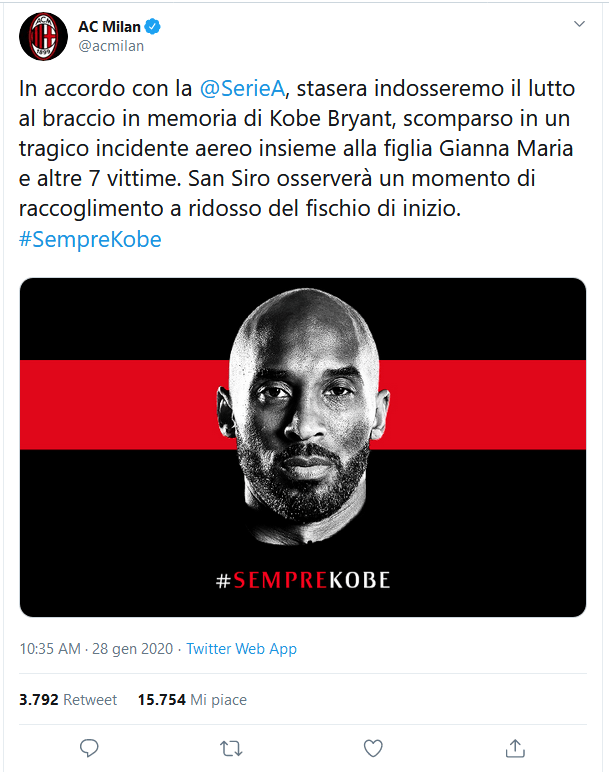Toggle the retweet arrows icon
The height and width of the screenshot is (772, 609).
coord(231,747)
